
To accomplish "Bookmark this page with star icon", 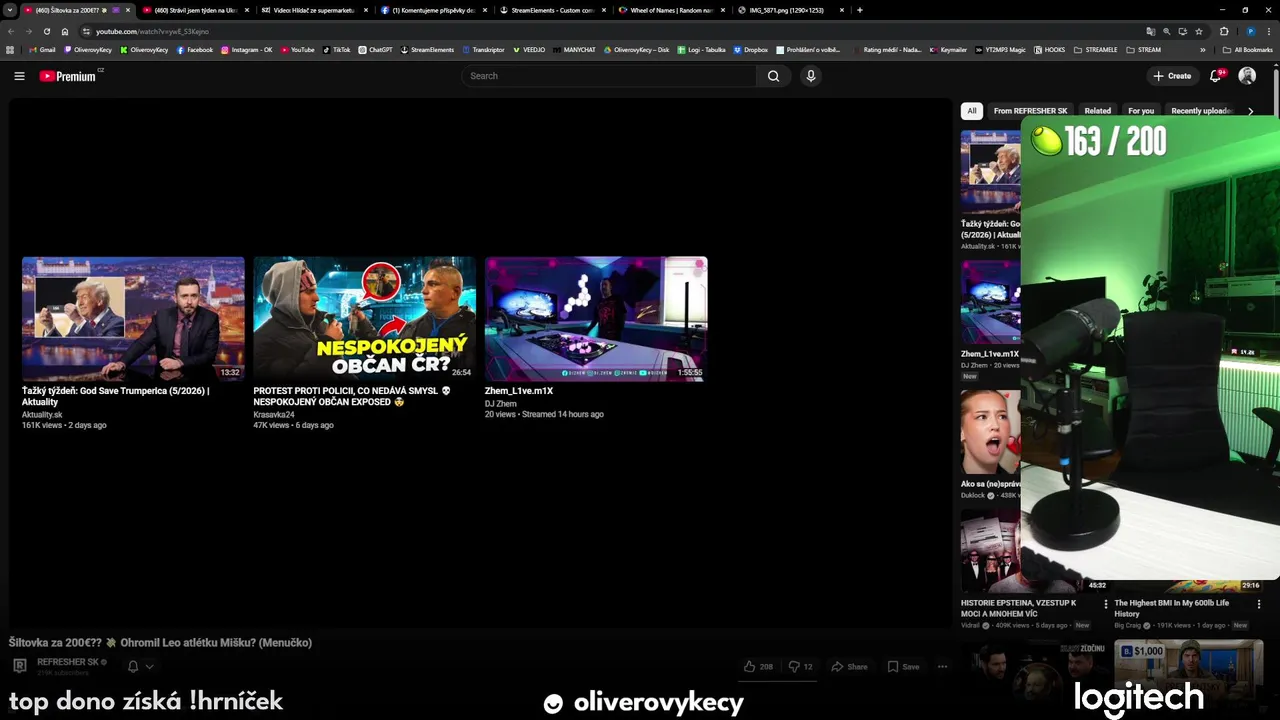I will pyautogui.click(x=1198, y=31).
